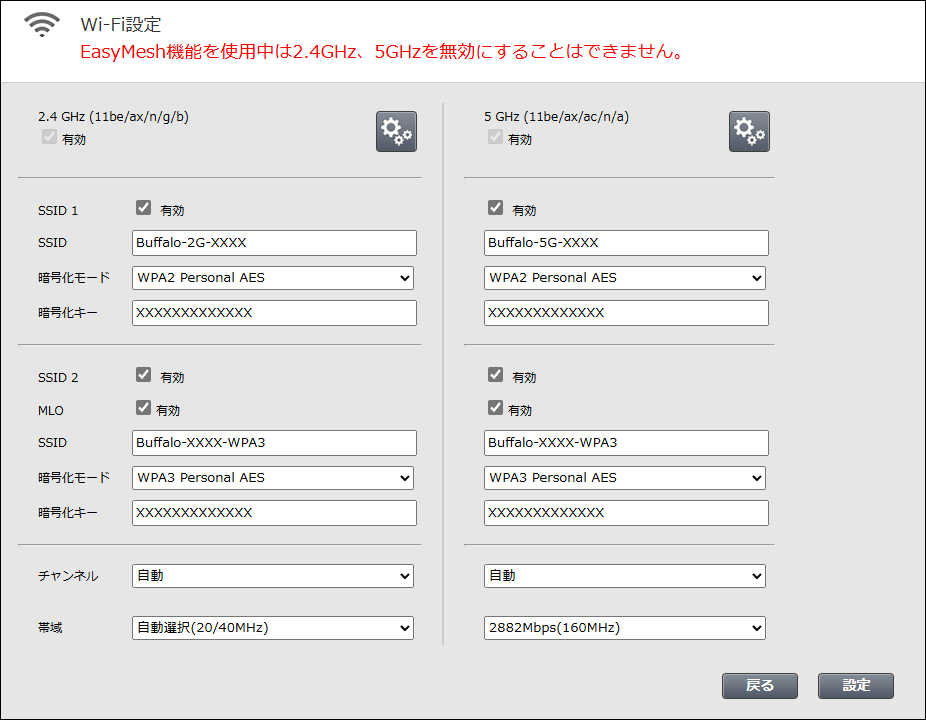The height and width of the screenshot is (720, 926).
Task: Click the 設定 button to apply
Action: pyautogui.click(x=855, y=685)
